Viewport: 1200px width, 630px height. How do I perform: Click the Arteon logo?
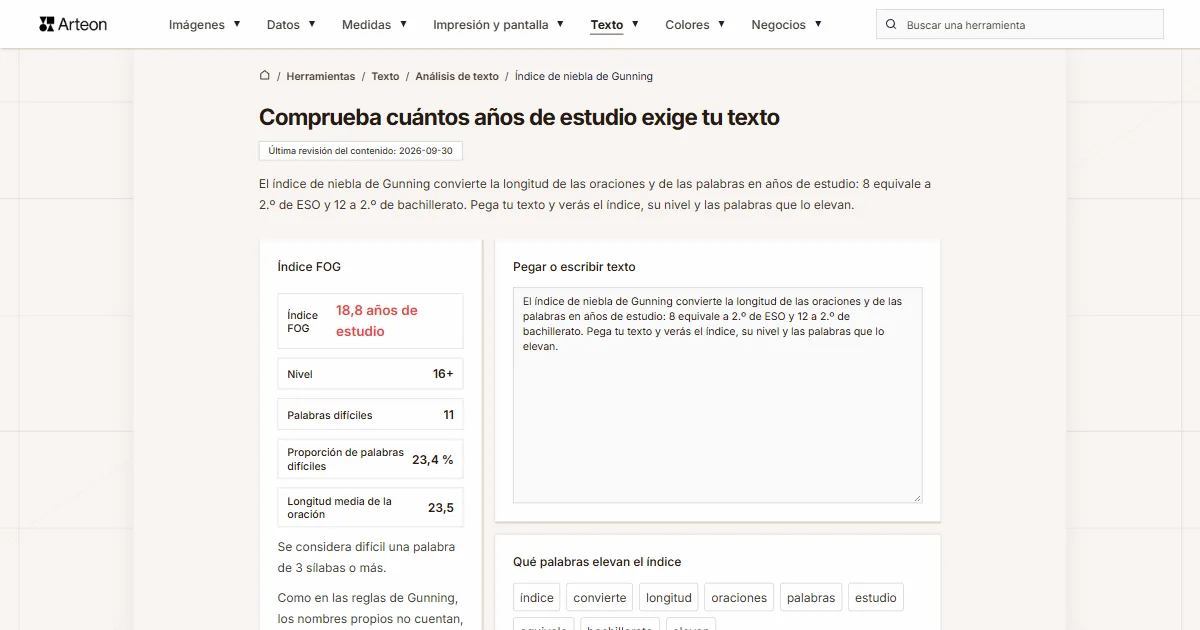73,24
